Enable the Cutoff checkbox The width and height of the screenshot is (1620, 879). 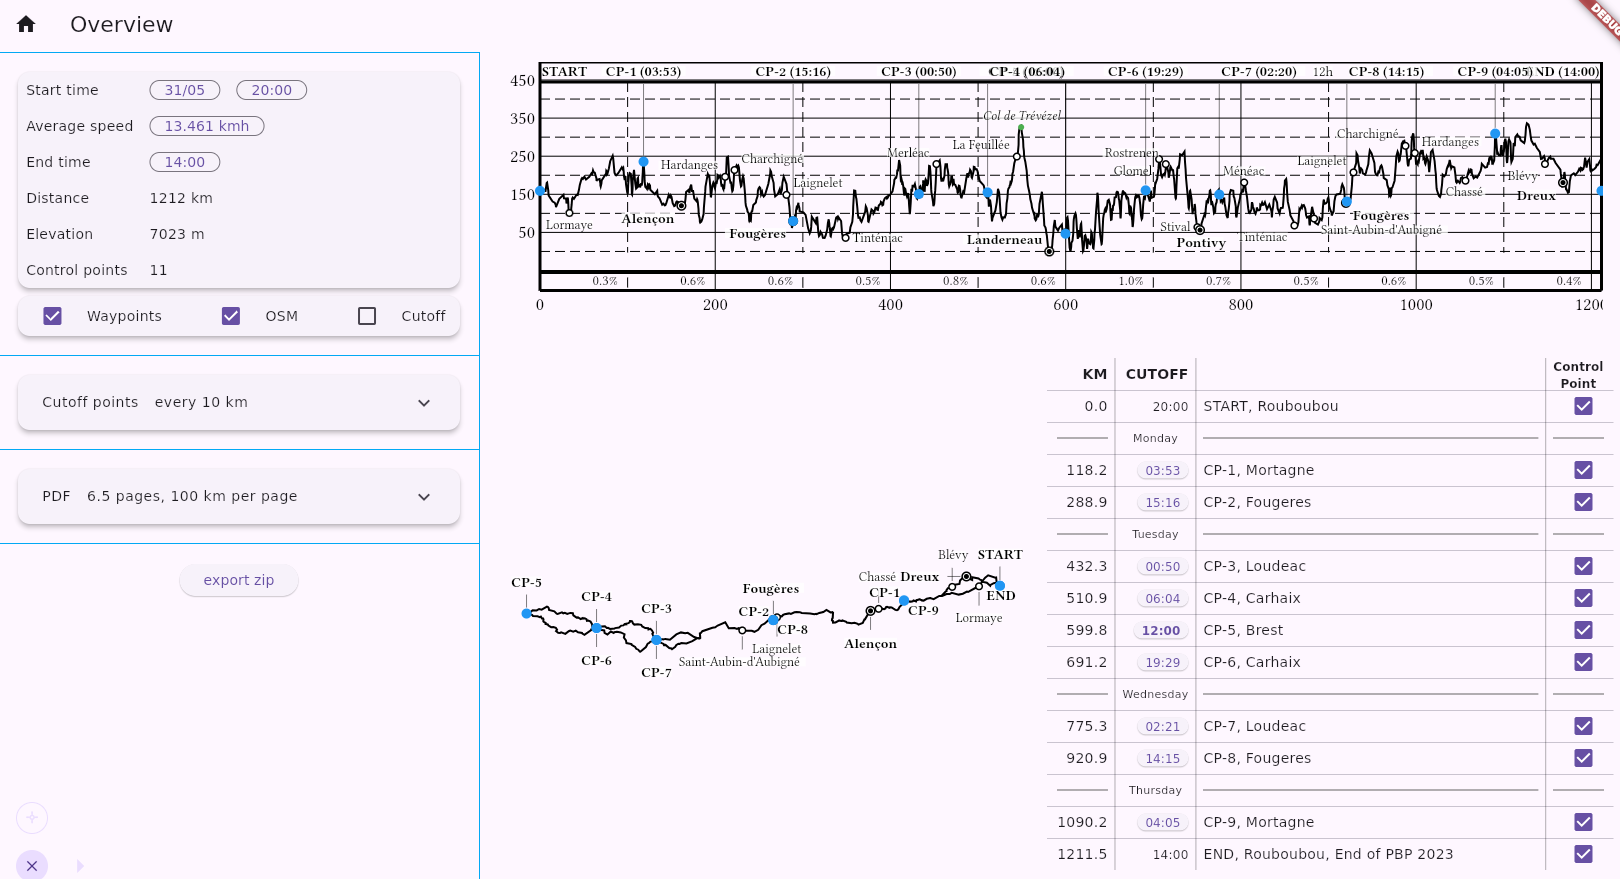(x=367, y=316)
